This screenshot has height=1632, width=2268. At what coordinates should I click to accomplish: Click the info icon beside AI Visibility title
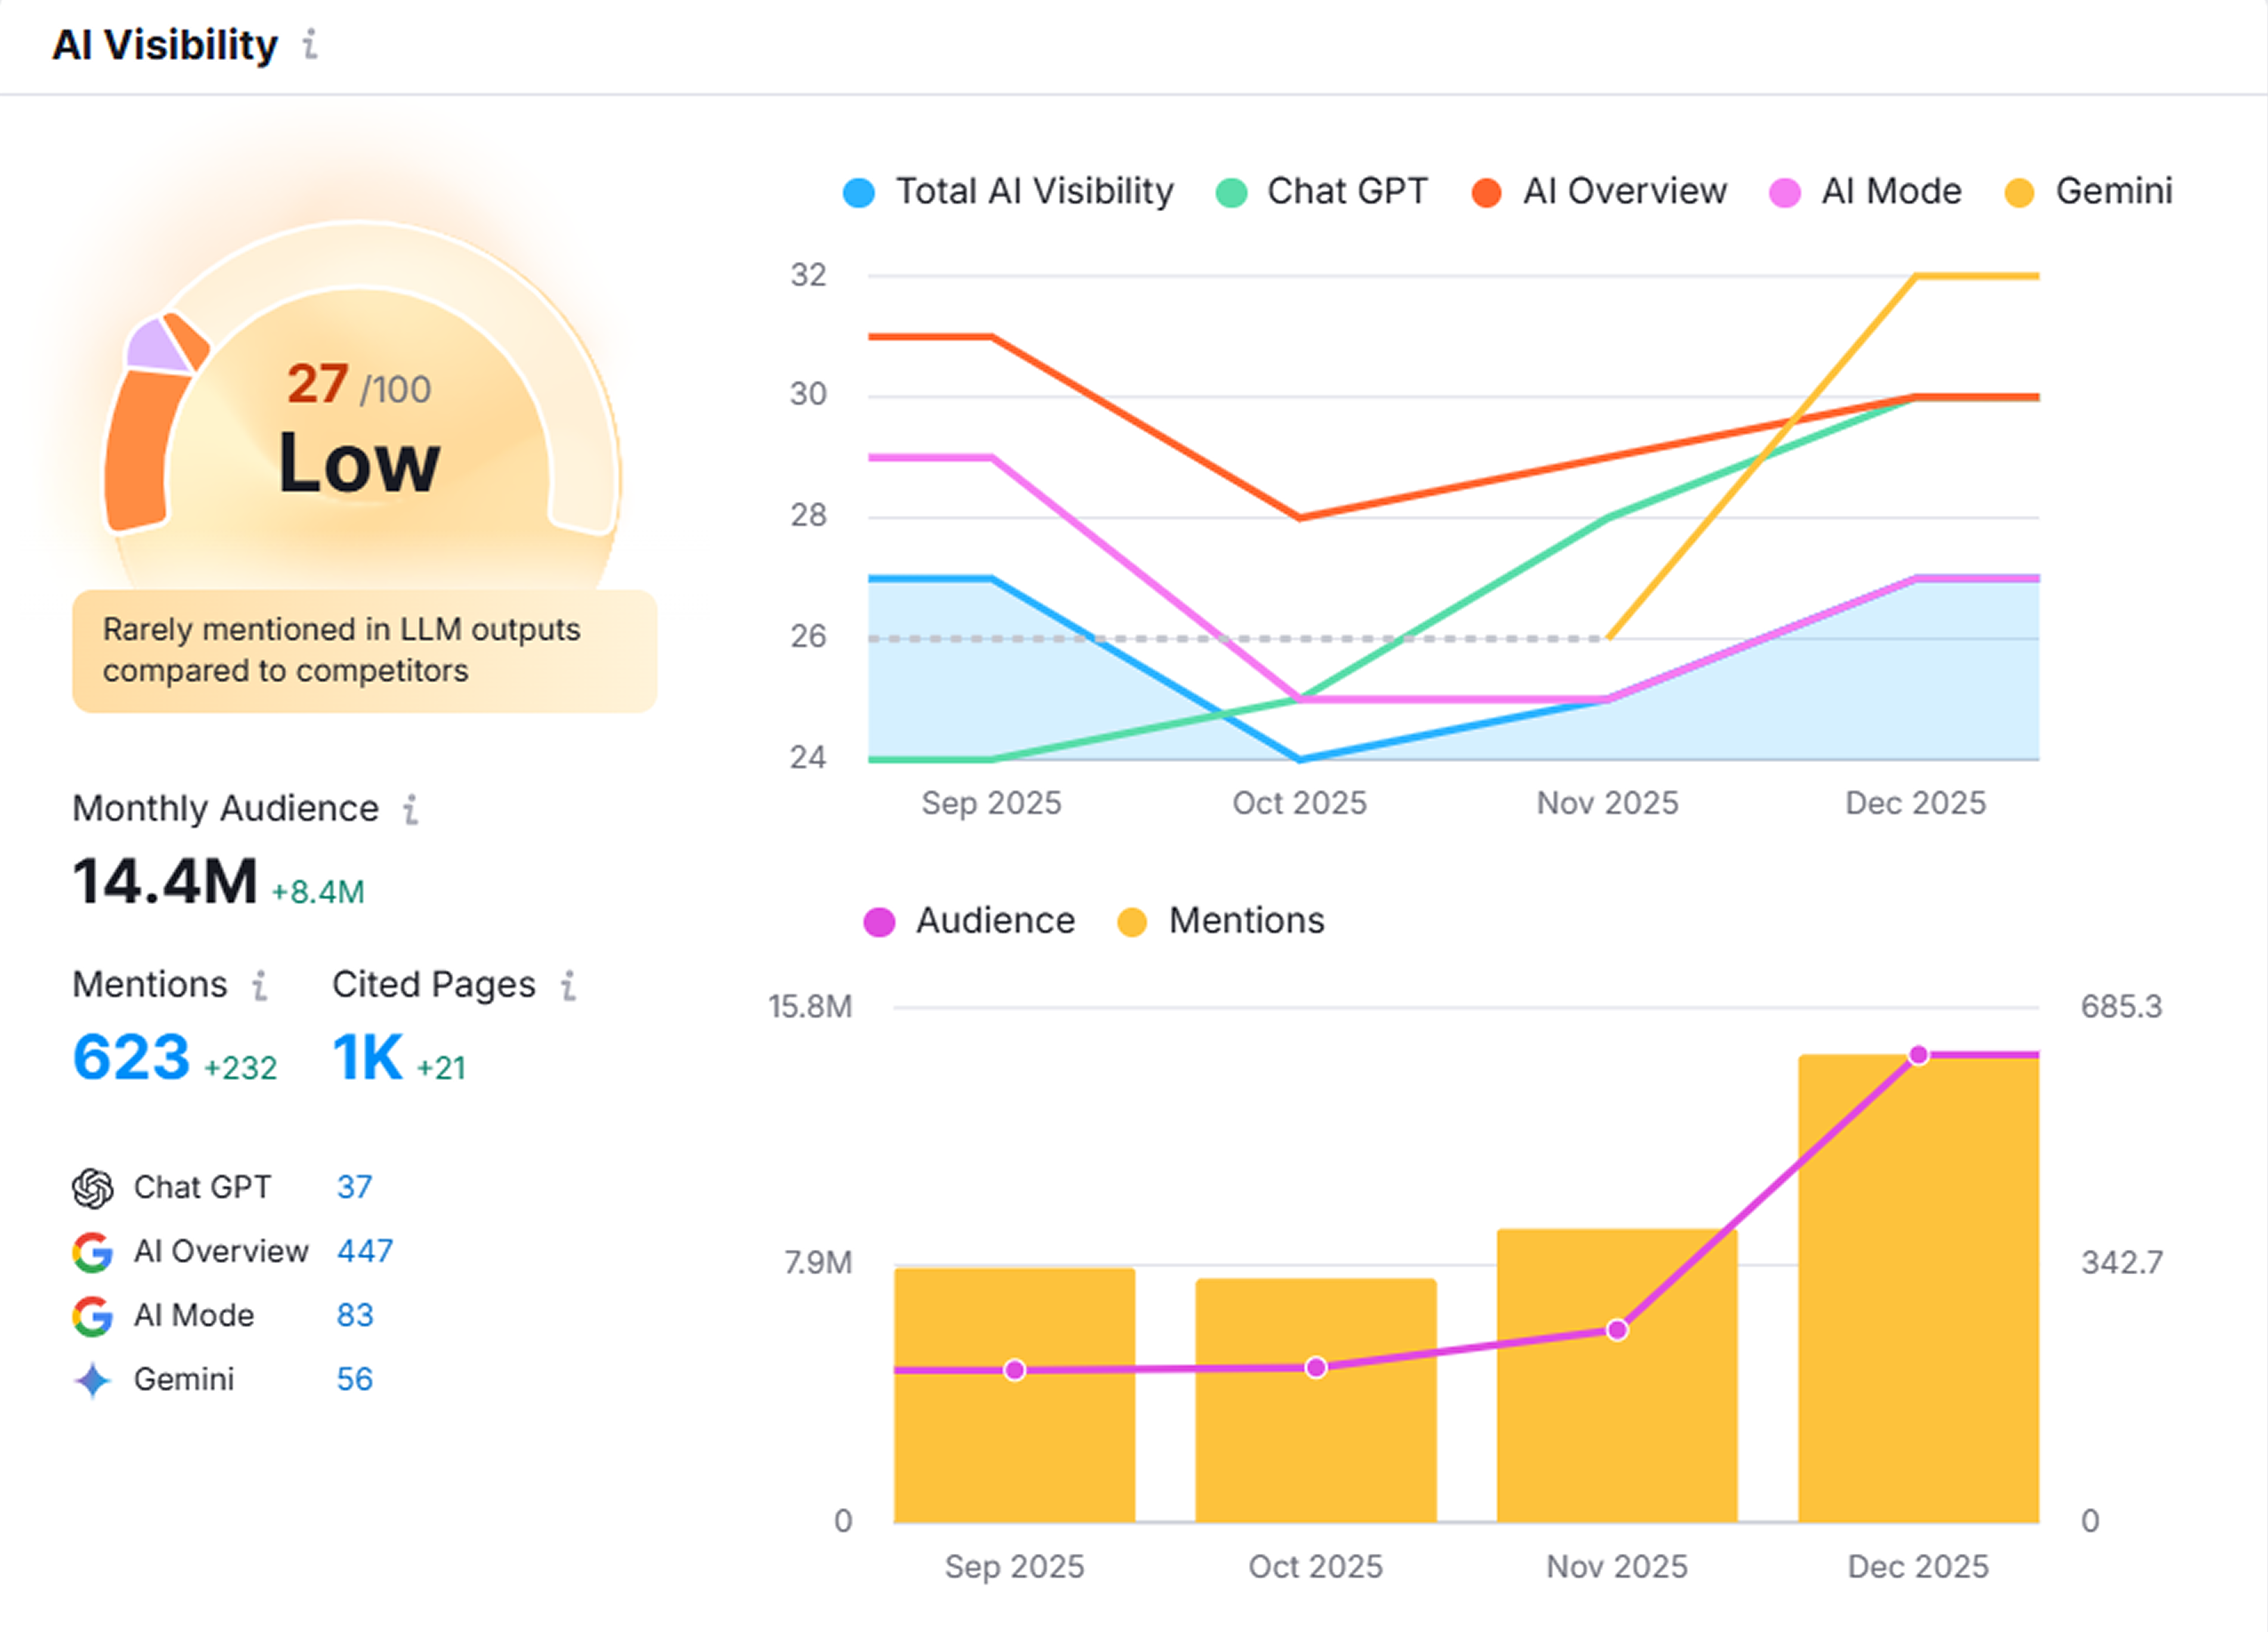(310, 45)
